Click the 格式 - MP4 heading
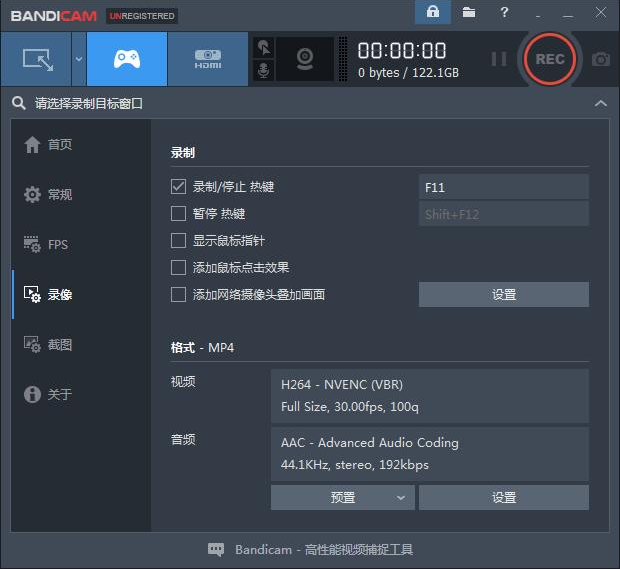Screen dimensions: 620x570 tap(202, 348)
